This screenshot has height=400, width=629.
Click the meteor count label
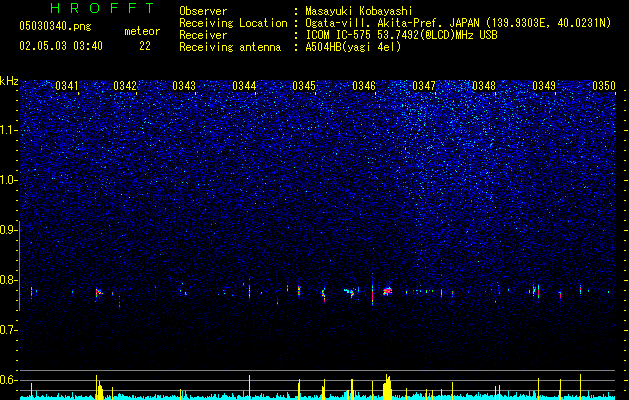[x=142, y=31]
